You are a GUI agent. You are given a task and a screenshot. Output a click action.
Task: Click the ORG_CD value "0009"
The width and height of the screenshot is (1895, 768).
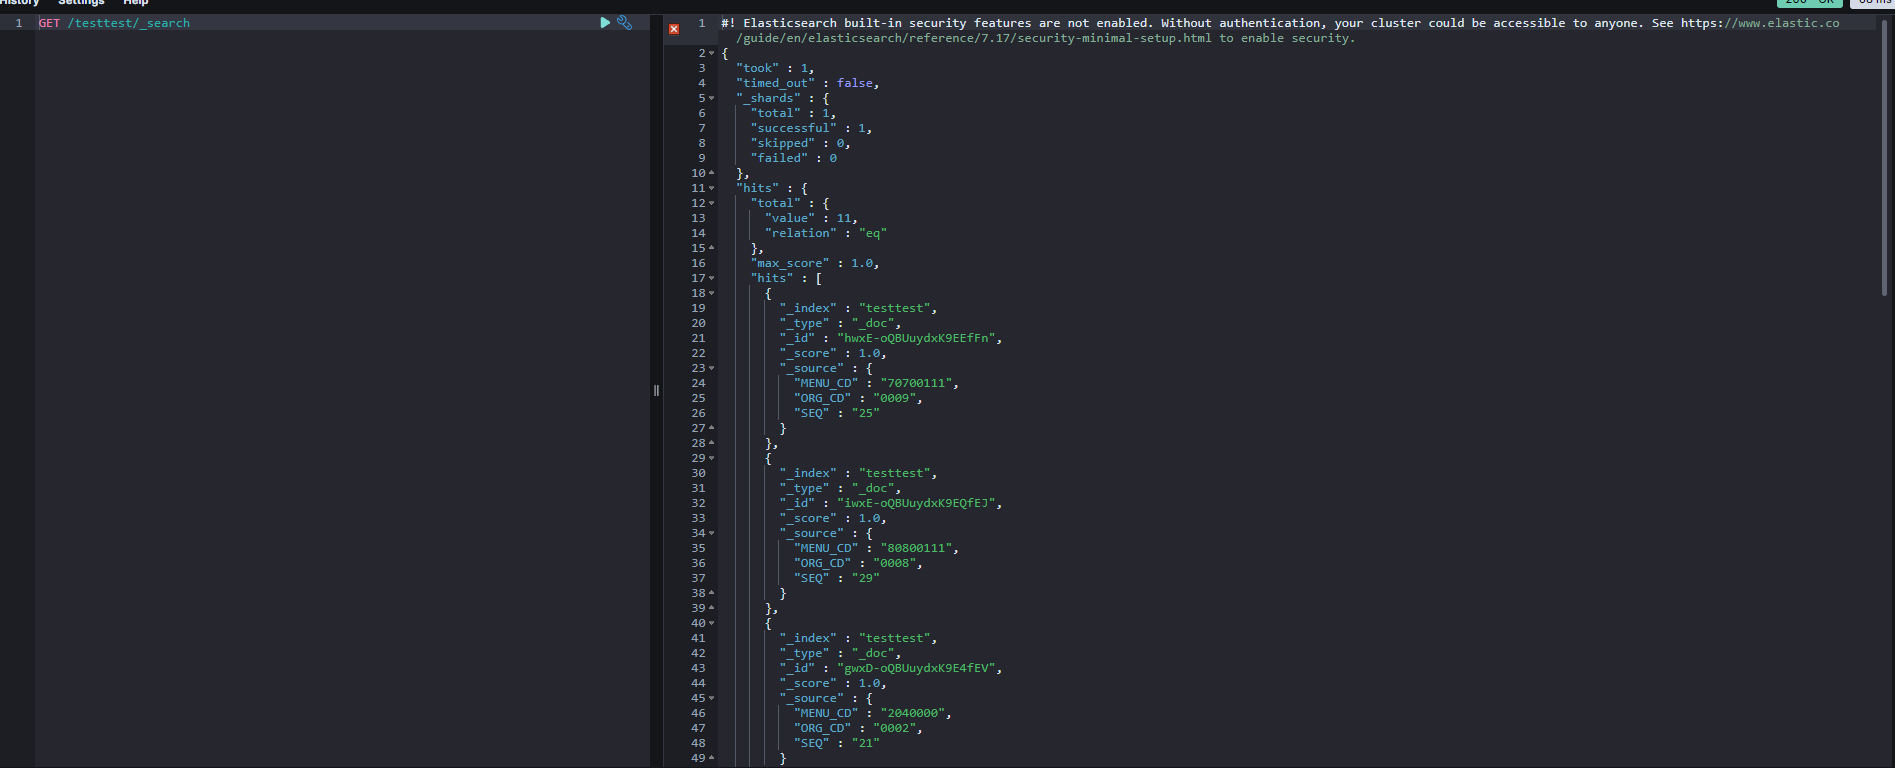(895, 398)
